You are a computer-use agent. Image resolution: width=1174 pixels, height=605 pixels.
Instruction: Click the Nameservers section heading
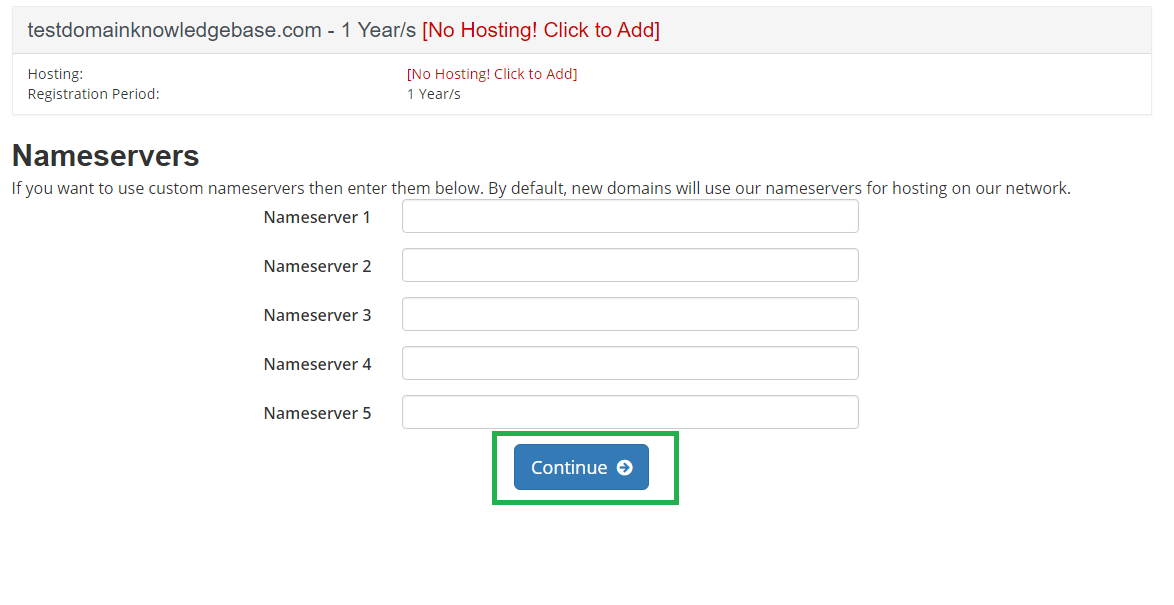(x=106, y=156)
